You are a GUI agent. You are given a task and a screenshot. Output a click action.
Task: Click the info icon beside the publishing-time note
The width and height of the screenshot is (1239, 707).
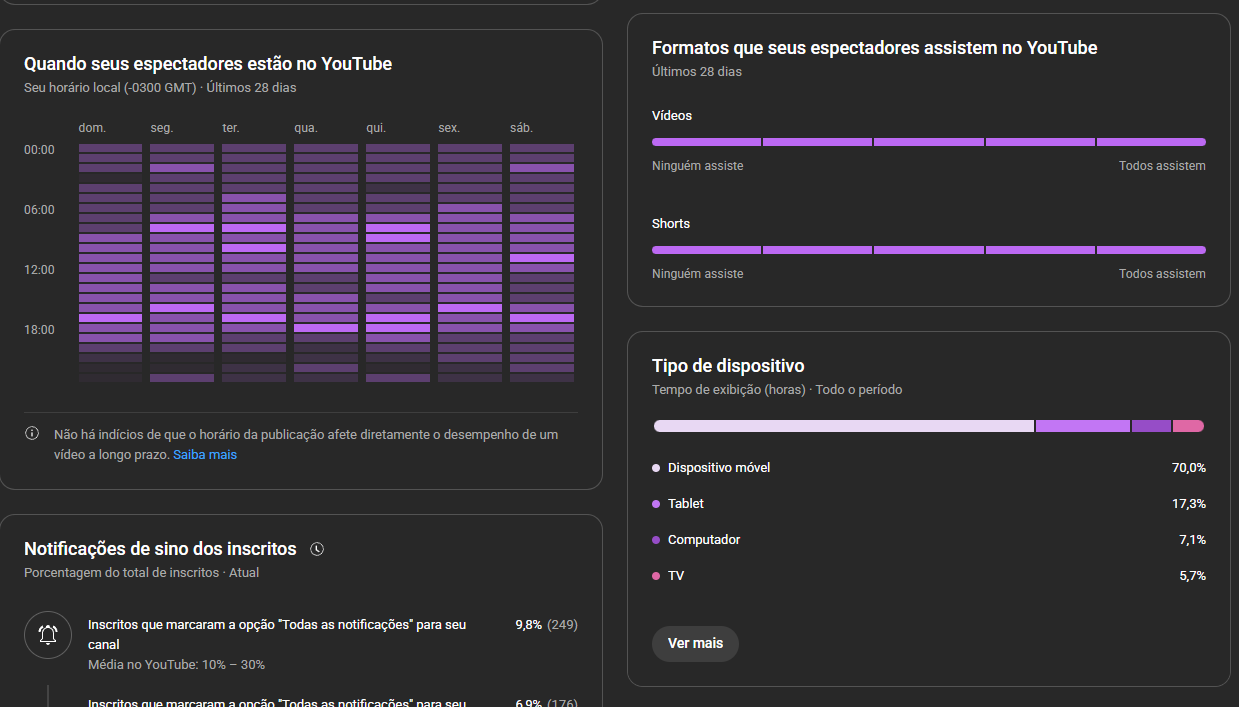[32, 434]
